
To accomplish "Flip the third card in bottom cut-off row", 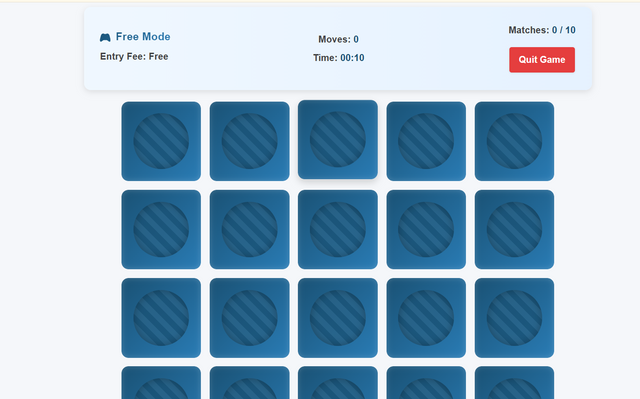I will 338,383.
